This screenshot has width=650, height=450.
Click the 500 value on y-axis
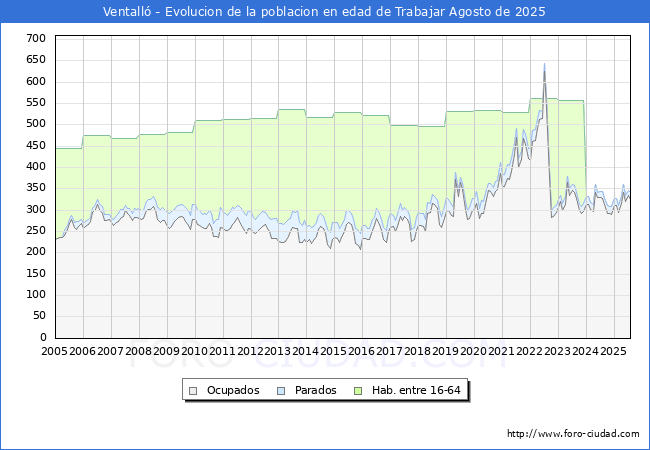[x=36, y=124]
